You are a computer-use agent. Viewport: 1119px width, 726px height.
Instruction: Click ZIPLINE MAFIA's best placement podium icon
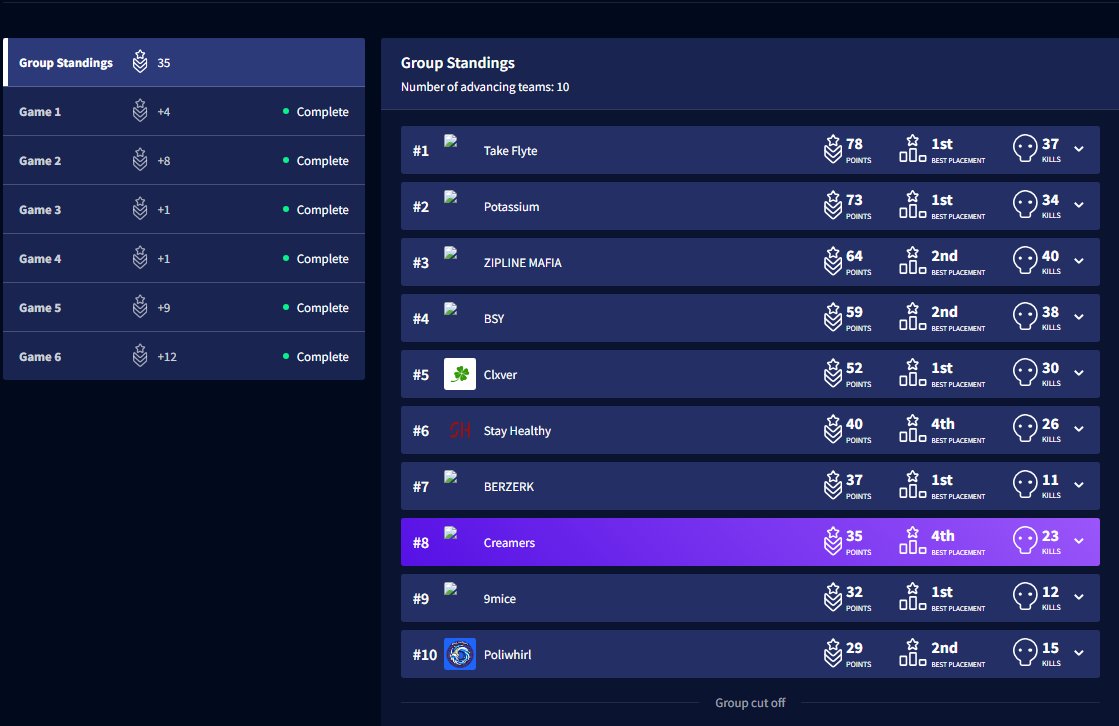pyautogui.click(x=912, y=261)
